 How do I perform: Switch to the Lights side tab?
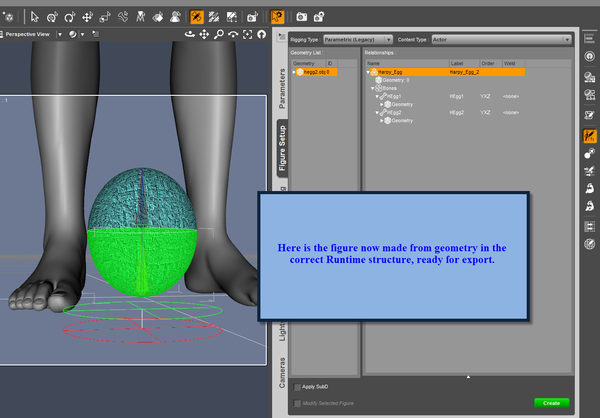click(x=282, y=331)
